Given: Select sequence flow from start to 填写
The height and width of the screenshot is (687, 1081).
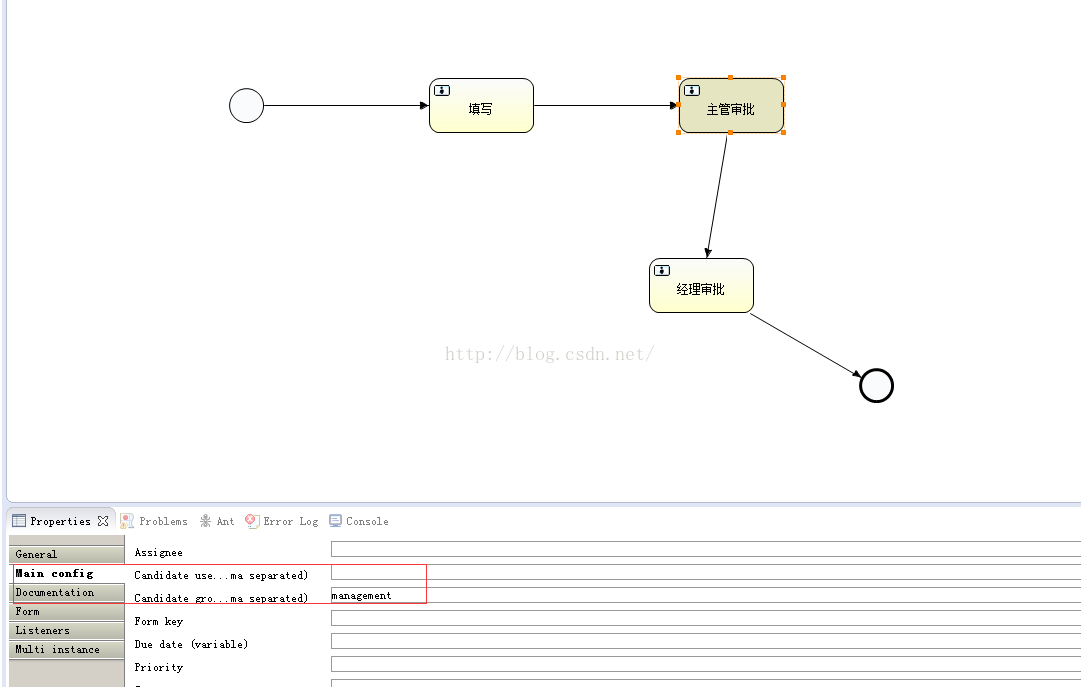Looking at the screenshot, I should (x=346, y=106).
